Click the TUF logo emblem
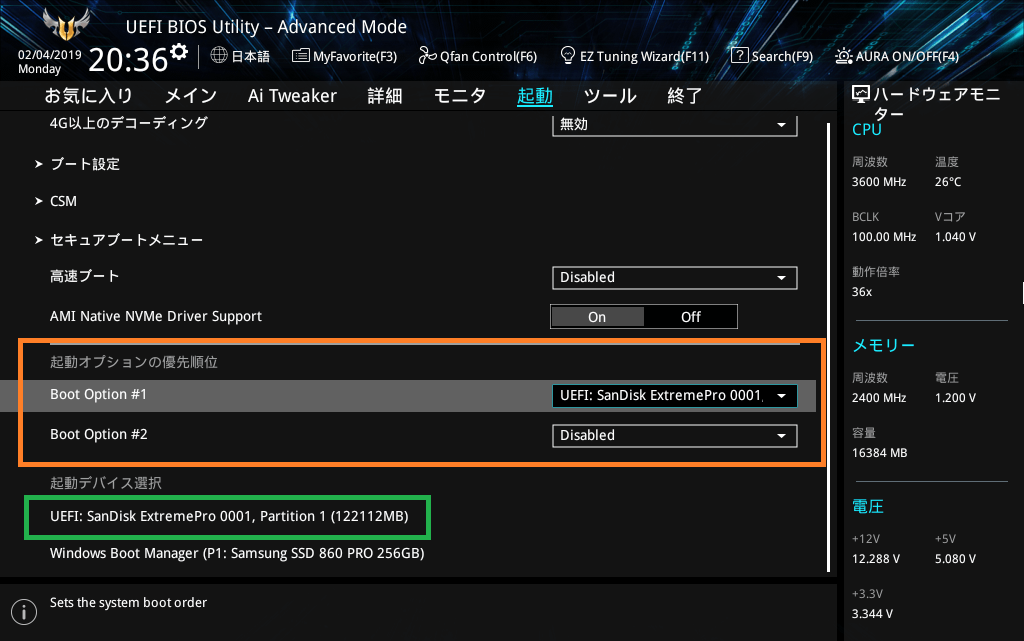Image resolution: width=1024 pixels, height=641 pixels. click(x=66, y=24)
